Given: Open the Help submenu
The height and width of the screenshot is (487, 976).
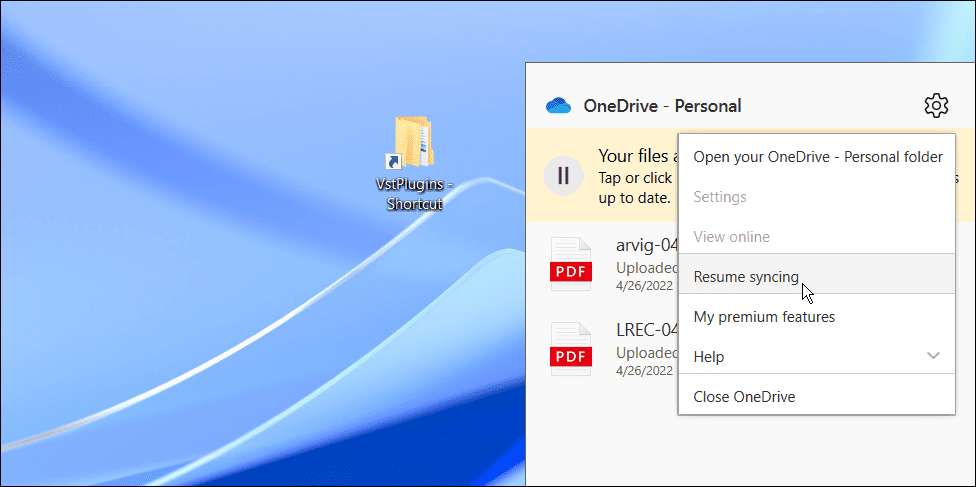Looking at the screenshot, I should 817,356.
